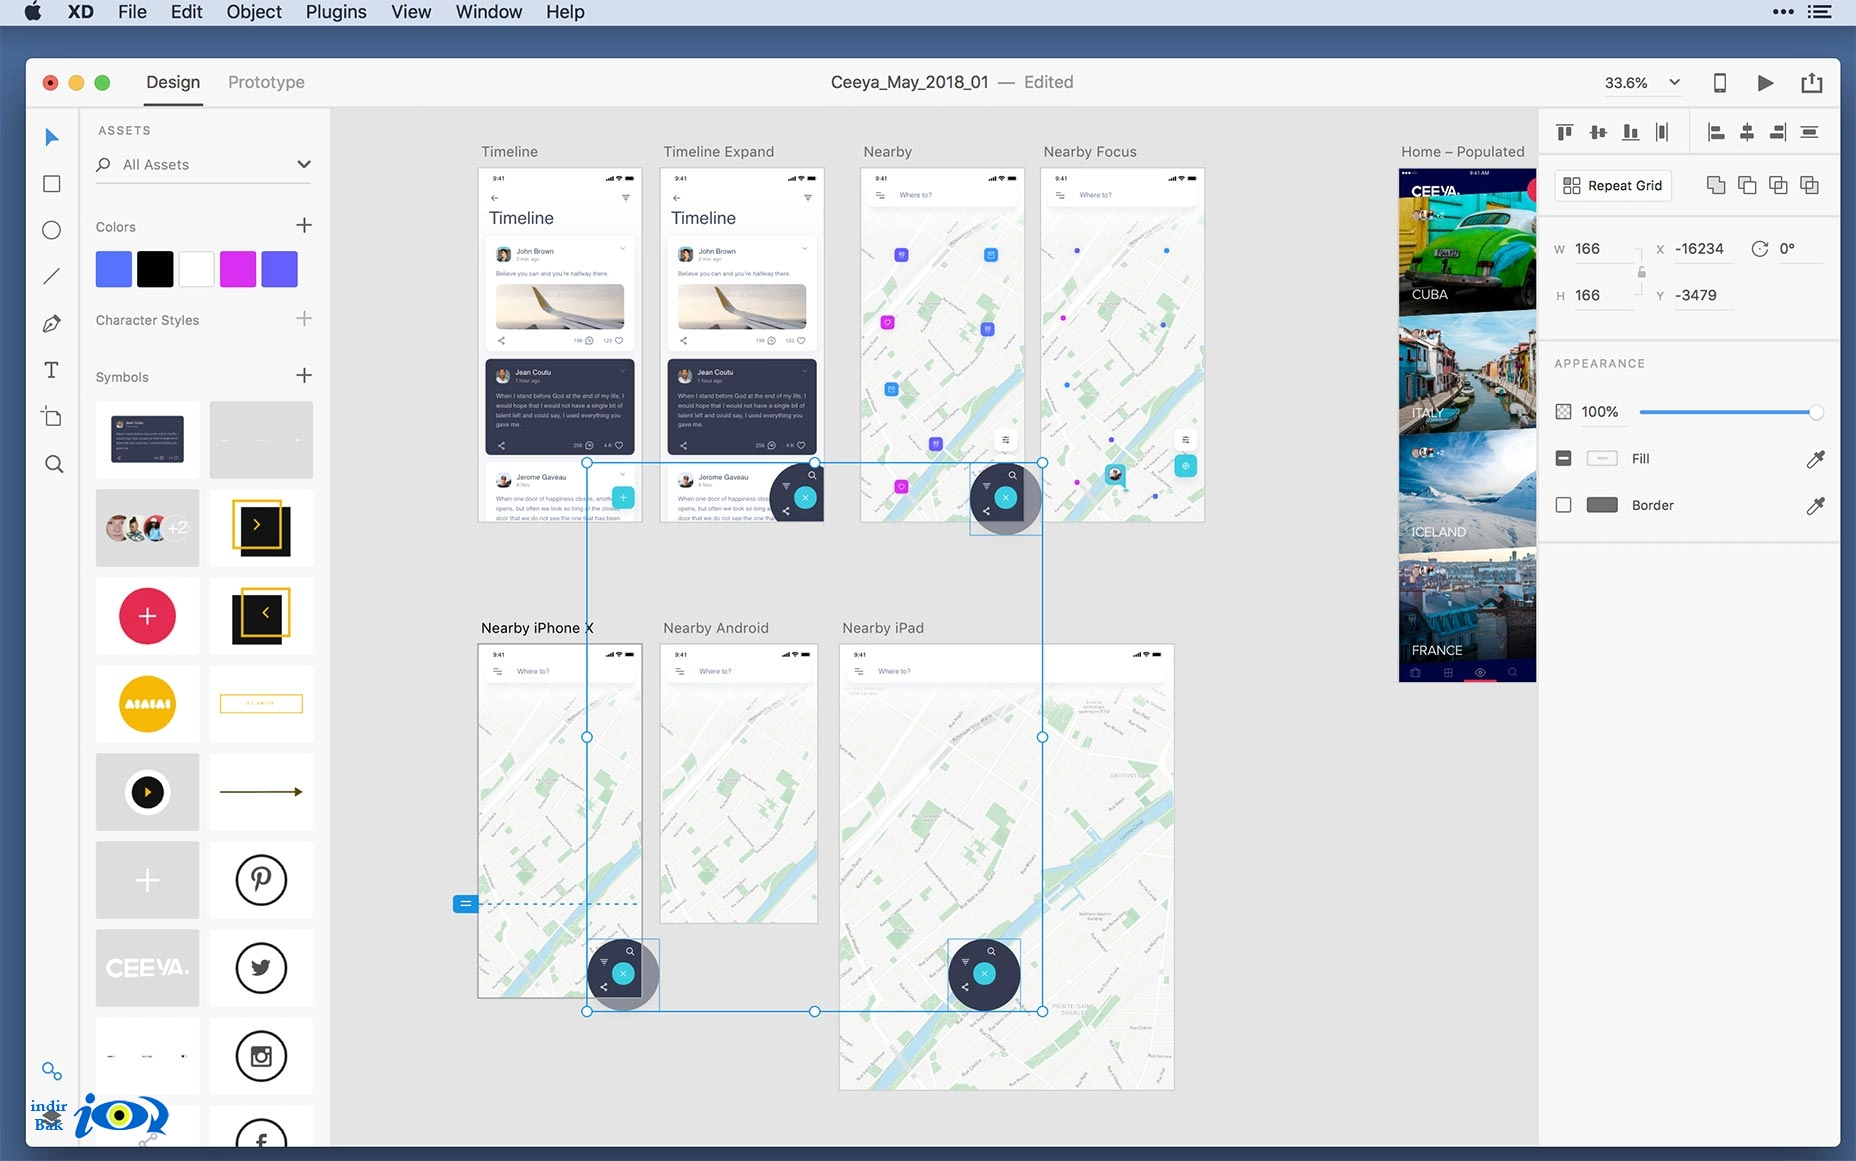The height and width of the screenshot is (1161, 1856).
Task: Select the red plus button symbol
Action: tap(147, 616)
